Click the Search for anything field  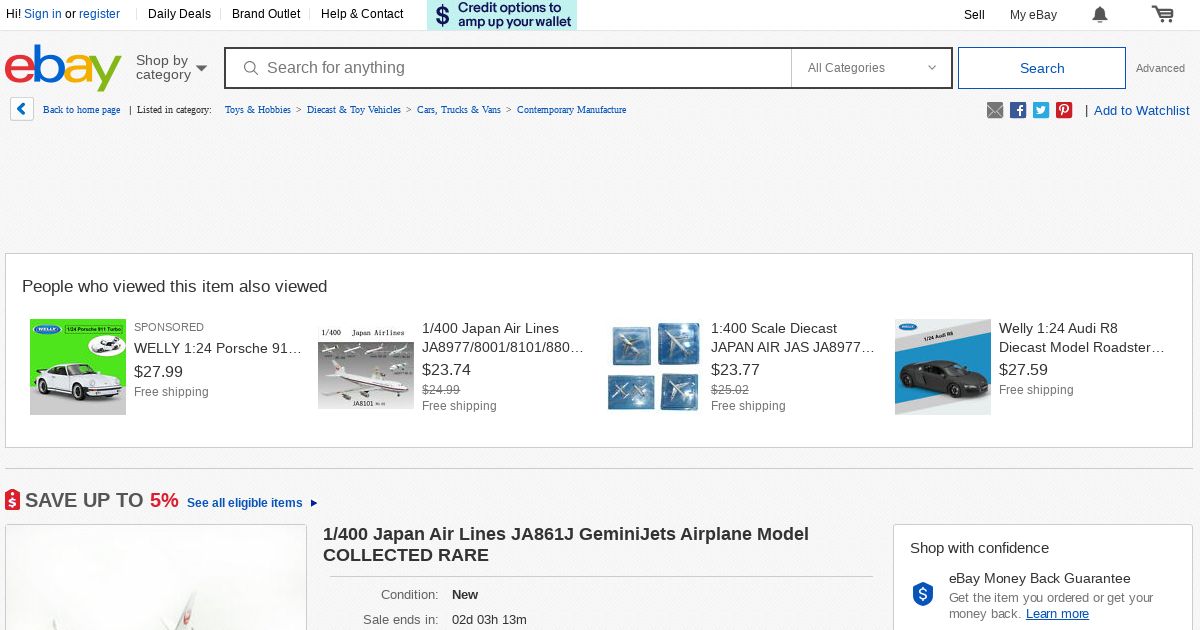click(x=508, y=68)
